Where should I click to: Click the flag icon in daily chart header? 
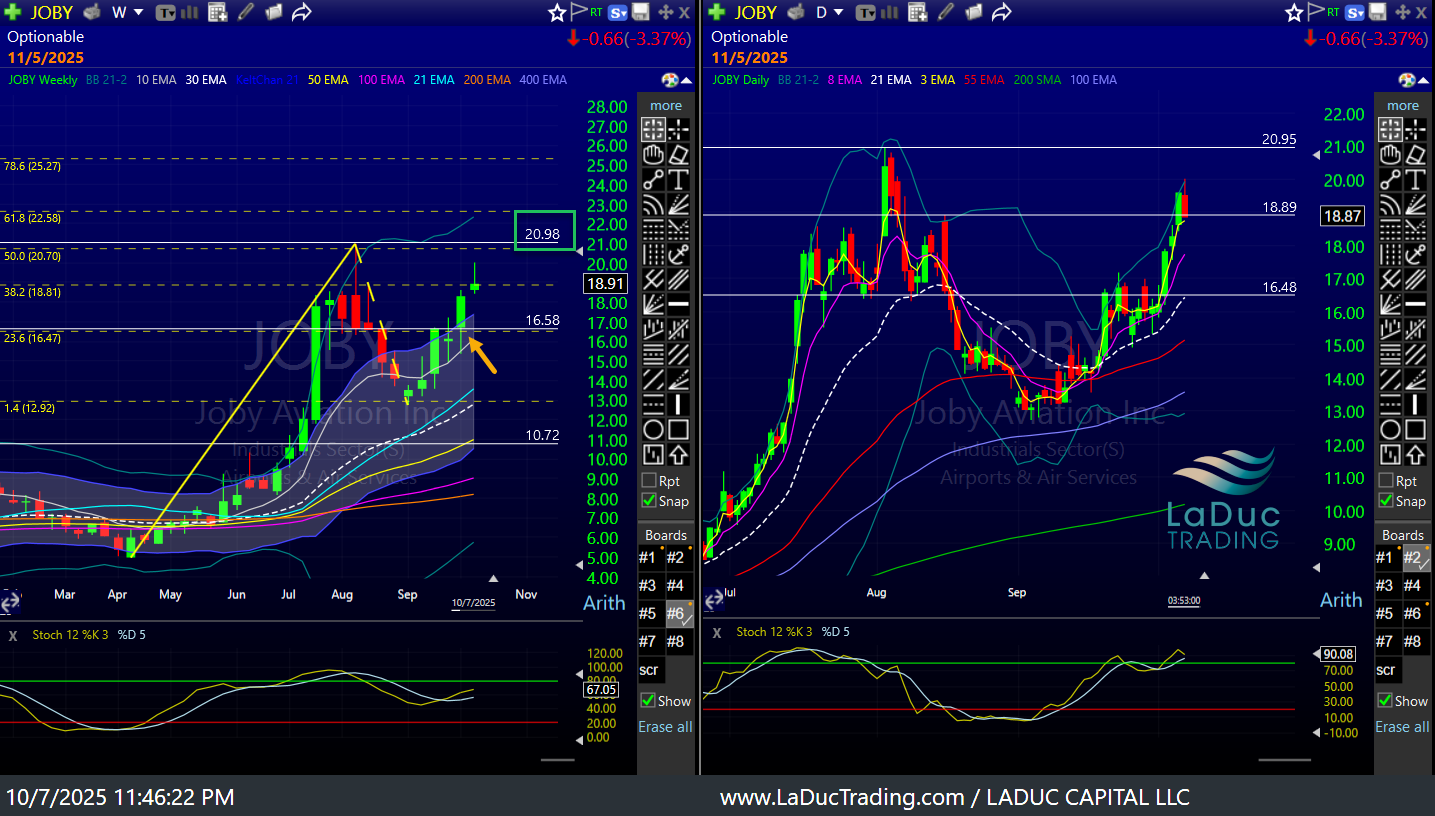tap(1315, 12)
